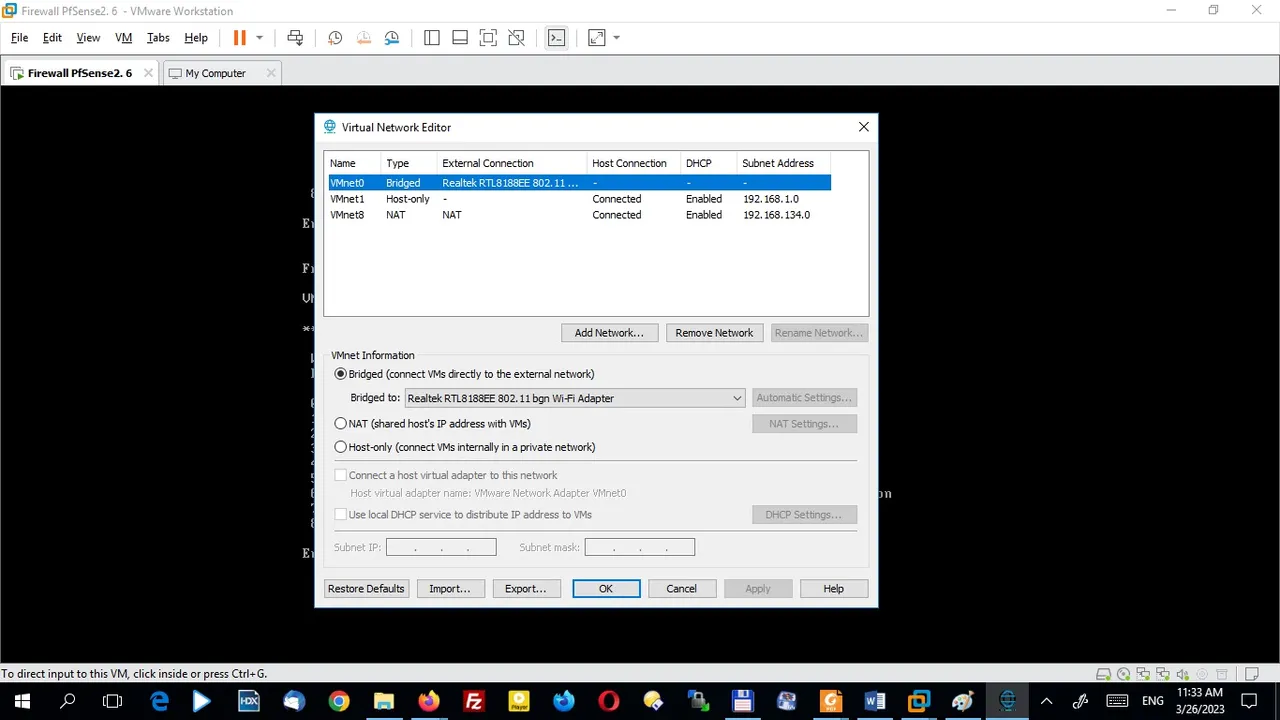Viewport: 1280px width, 720px height.
Task: Close the My Computer tab
Action: pos(270,73)
